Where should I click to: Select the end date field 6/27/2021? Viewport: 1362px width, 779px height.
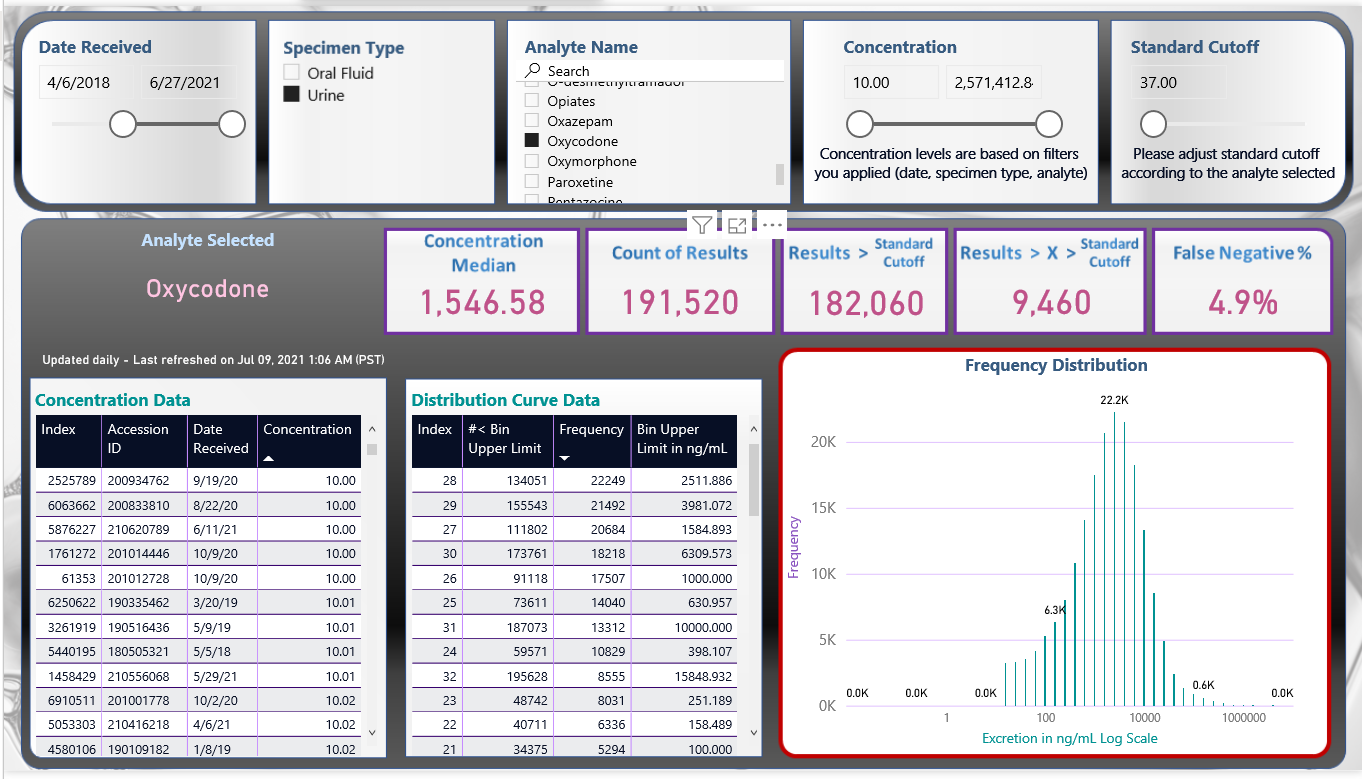pyautogui.click(x=189, y=83)
